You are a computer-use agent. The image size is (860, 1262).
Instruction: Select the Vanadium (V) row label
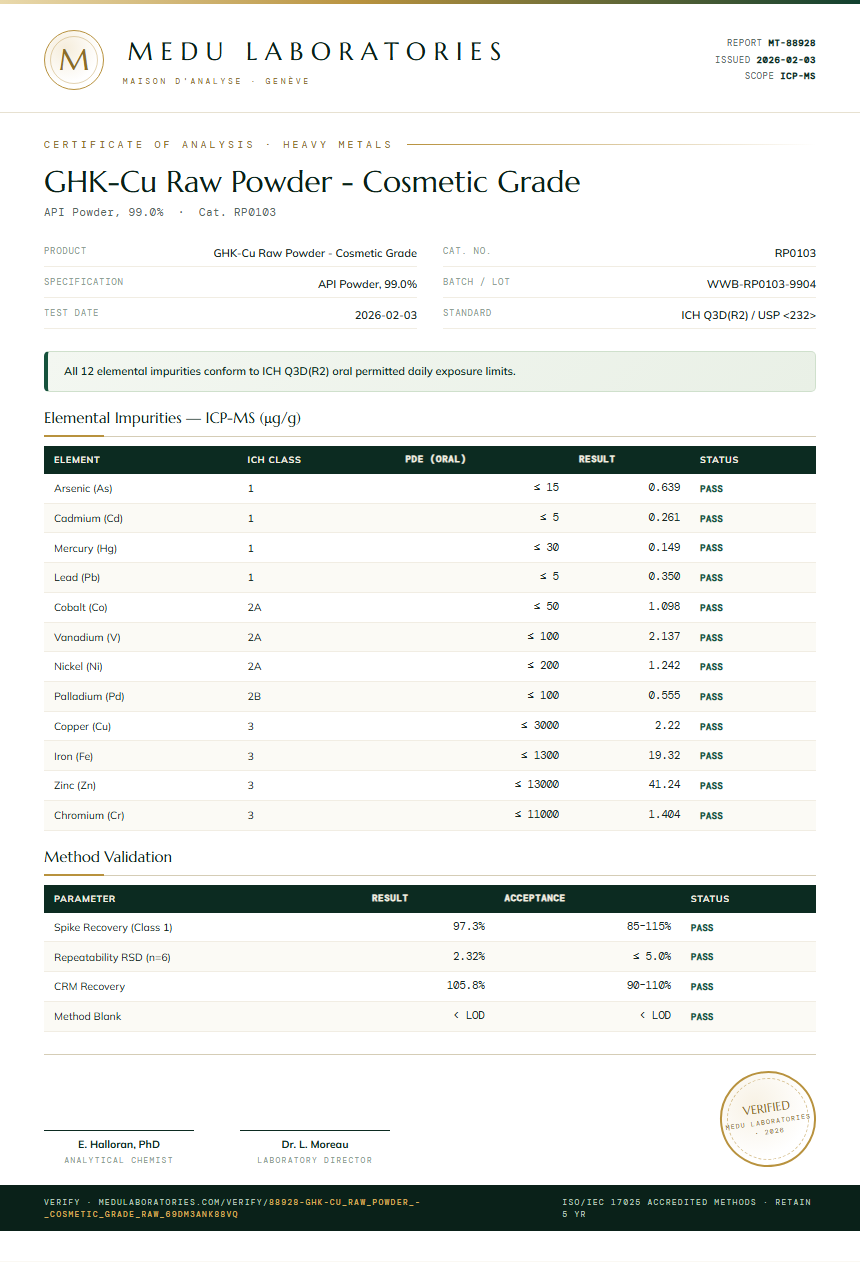click(x=87, y=637)
